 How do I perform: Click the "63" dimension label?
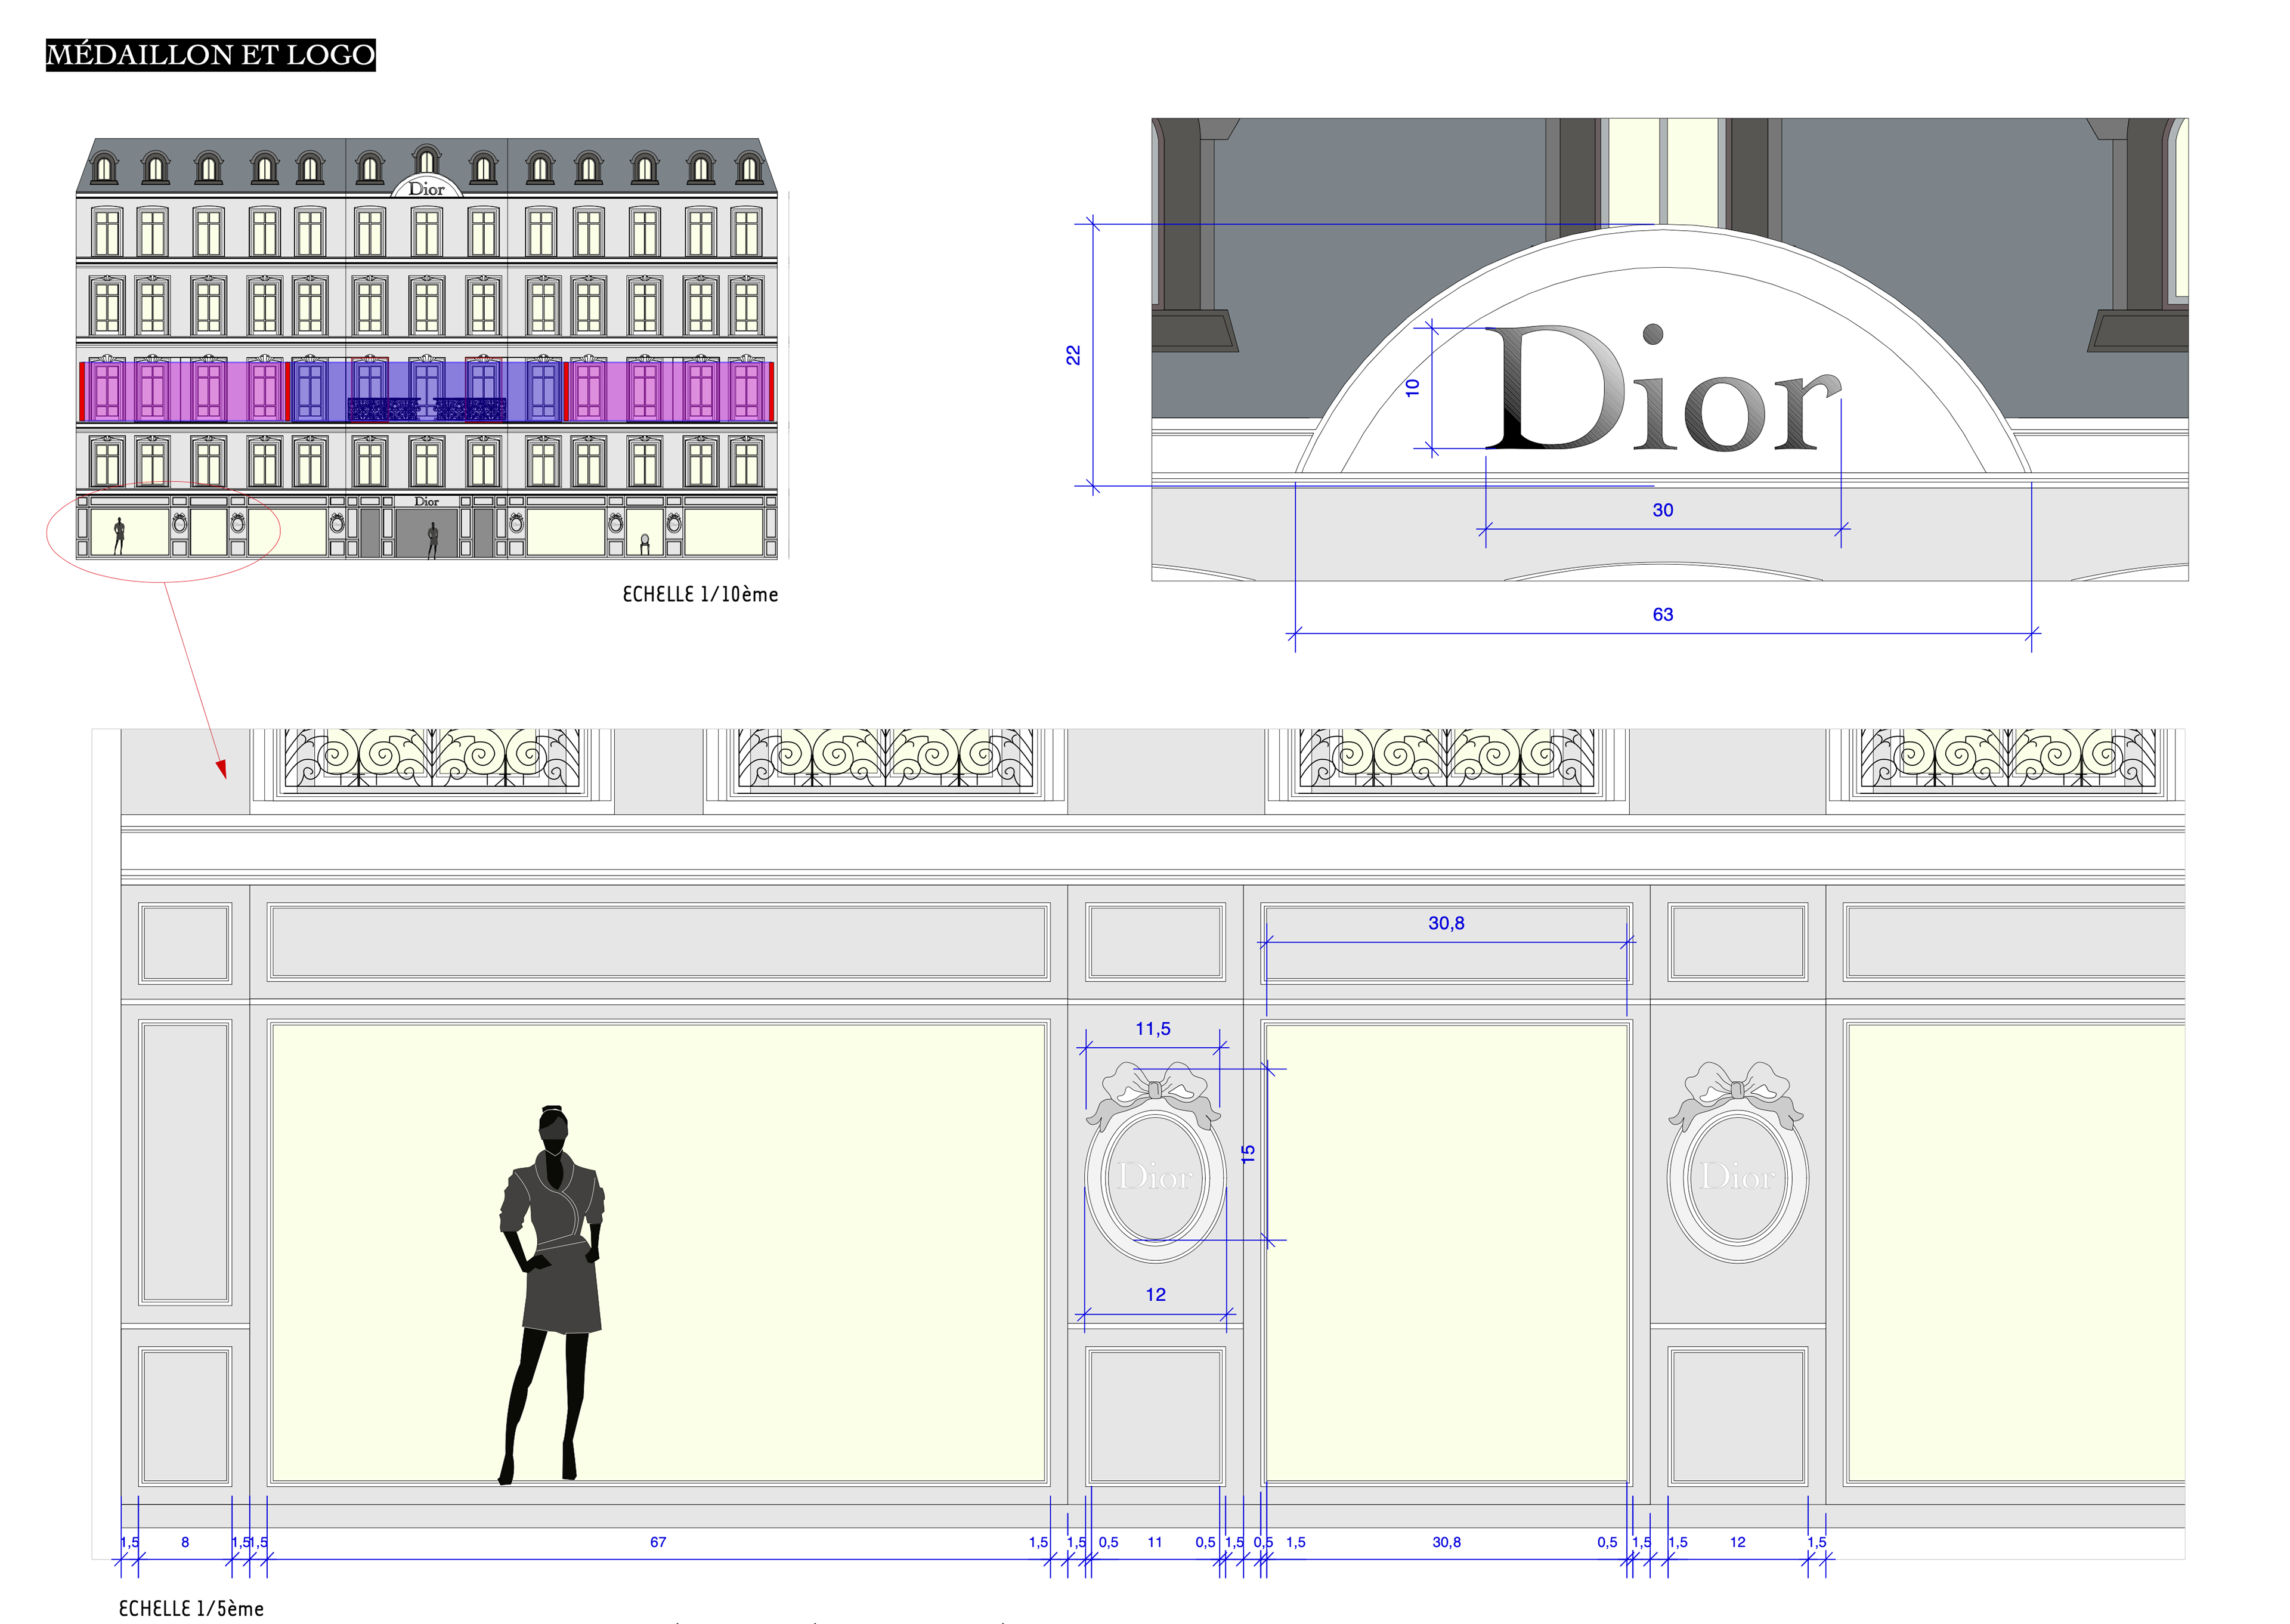point(1662,614)
